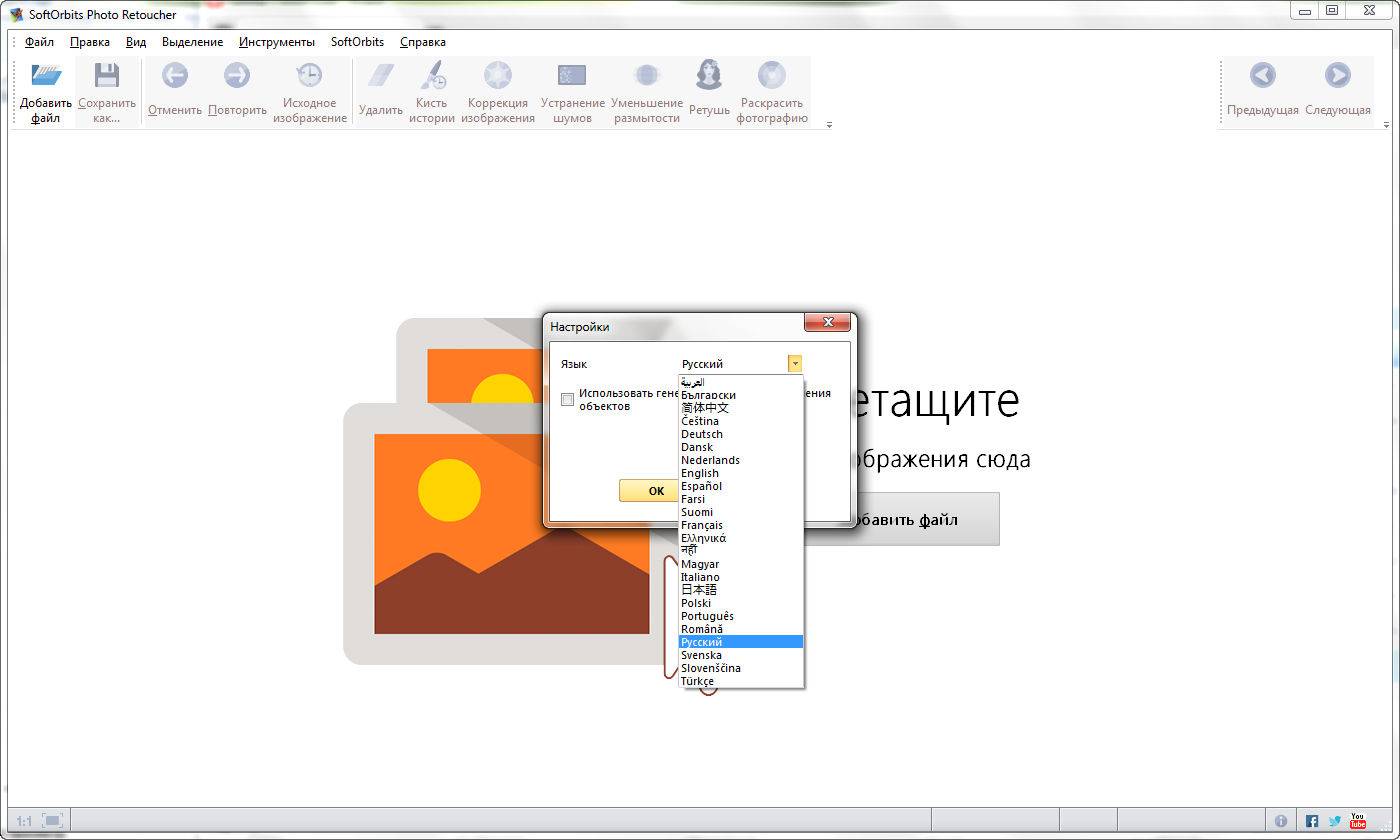Select 简体中文 in the language list
1400x840 pixels.
pyautogui.click(x=741, y=408)
